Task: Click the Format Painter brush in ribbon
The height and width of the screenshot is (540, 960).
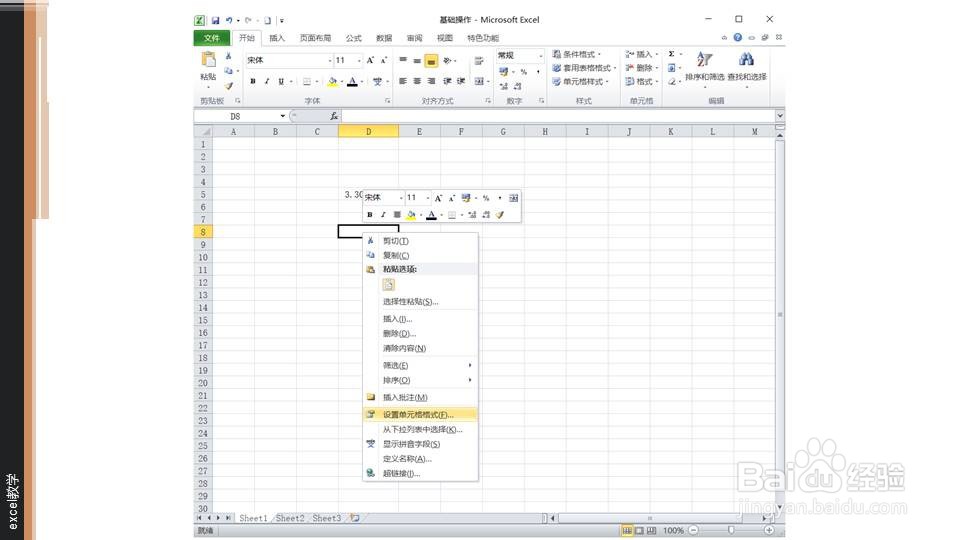Action: (228, 86)
